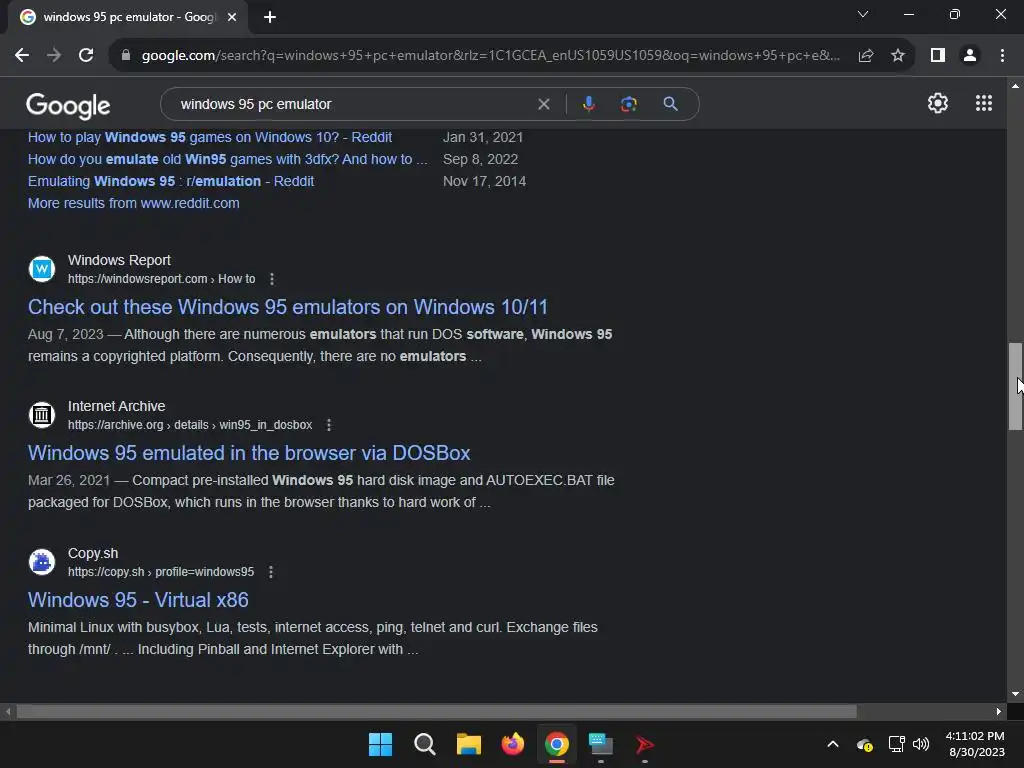Screen dimensions: 1024x768
Task: Click the horizontal scrollbar left arrow
Action: pos(8,712)
